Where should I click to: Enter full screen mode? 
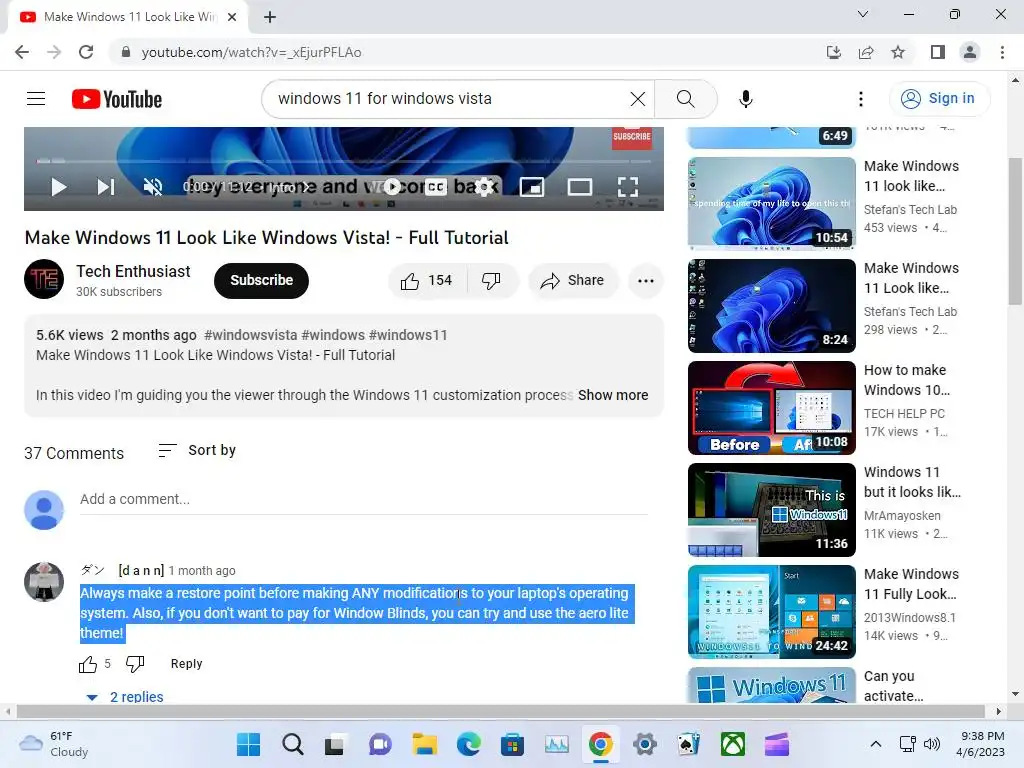click(x=628, y=187)
